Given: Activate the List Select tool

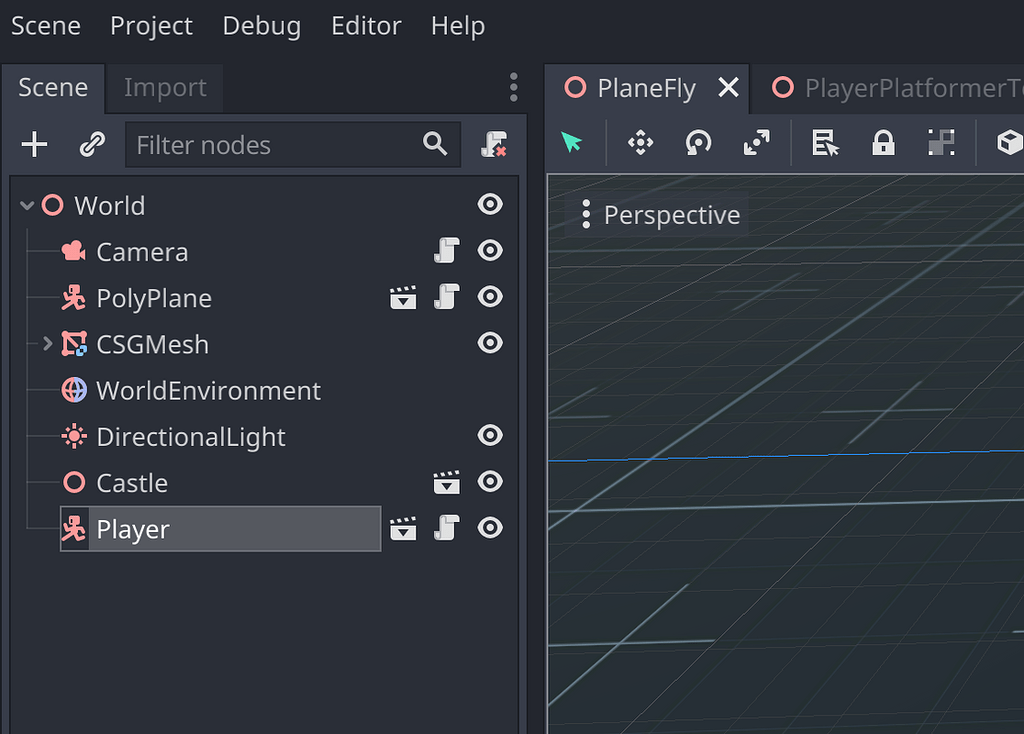Looking at the screenshot, I should (x=825, y=143).
